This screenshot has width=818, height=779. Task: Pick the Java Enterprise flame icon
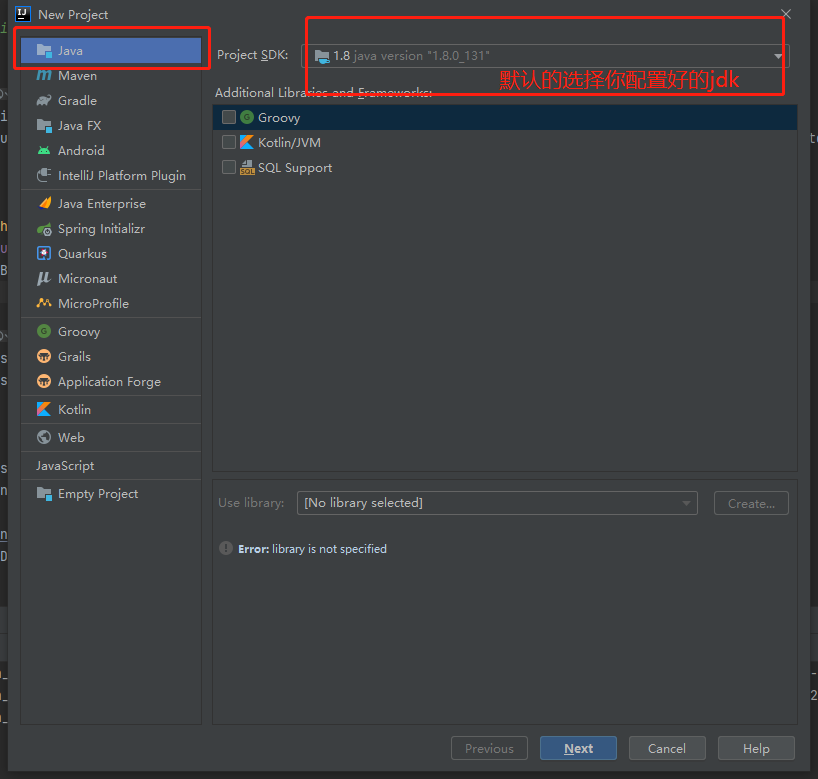click(x=45, y=203)
